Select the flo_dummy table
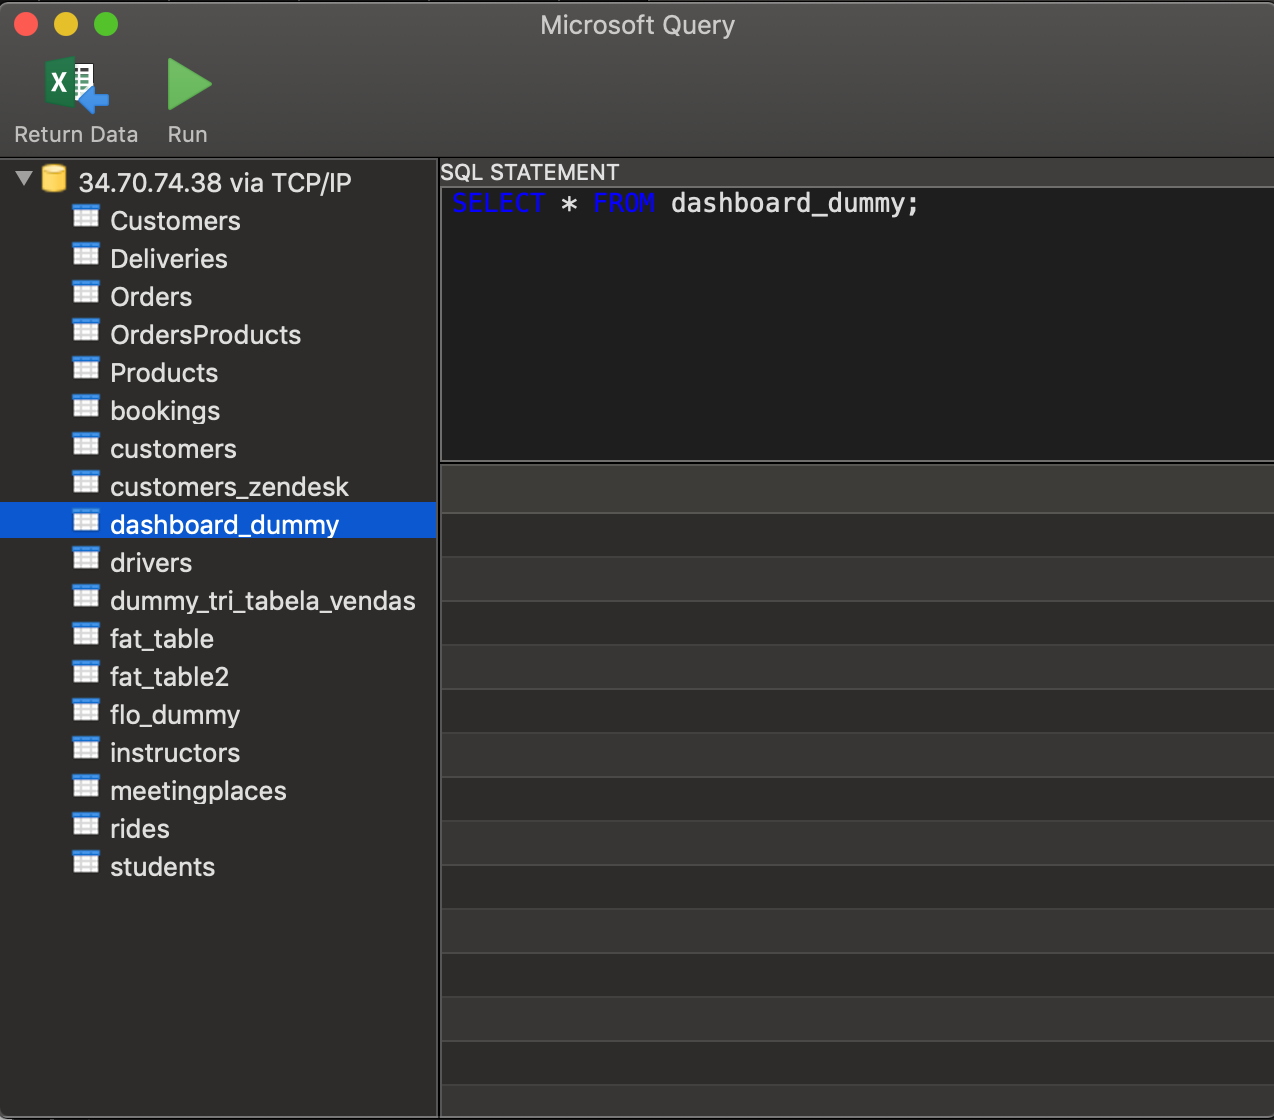The image size is (1274, 1120). [x=175, y=714]
